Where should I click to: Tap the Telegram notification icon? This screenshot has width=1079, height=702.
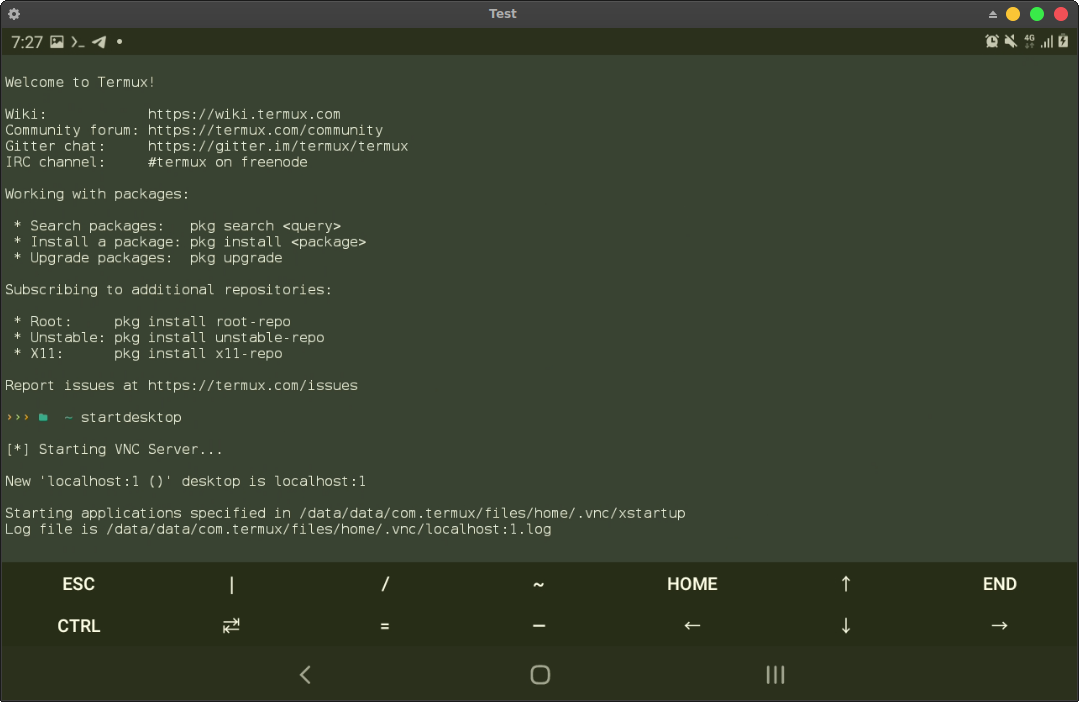coord(97,41)
